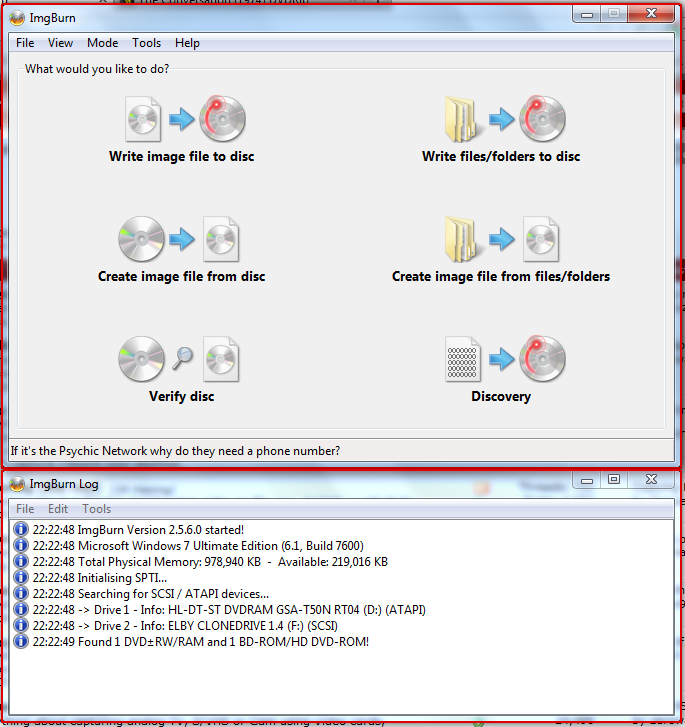Click the info icon beside 'Total Physical Memory' entry
The width and height of the screenshot is (685, 727).
click(20, 561)
